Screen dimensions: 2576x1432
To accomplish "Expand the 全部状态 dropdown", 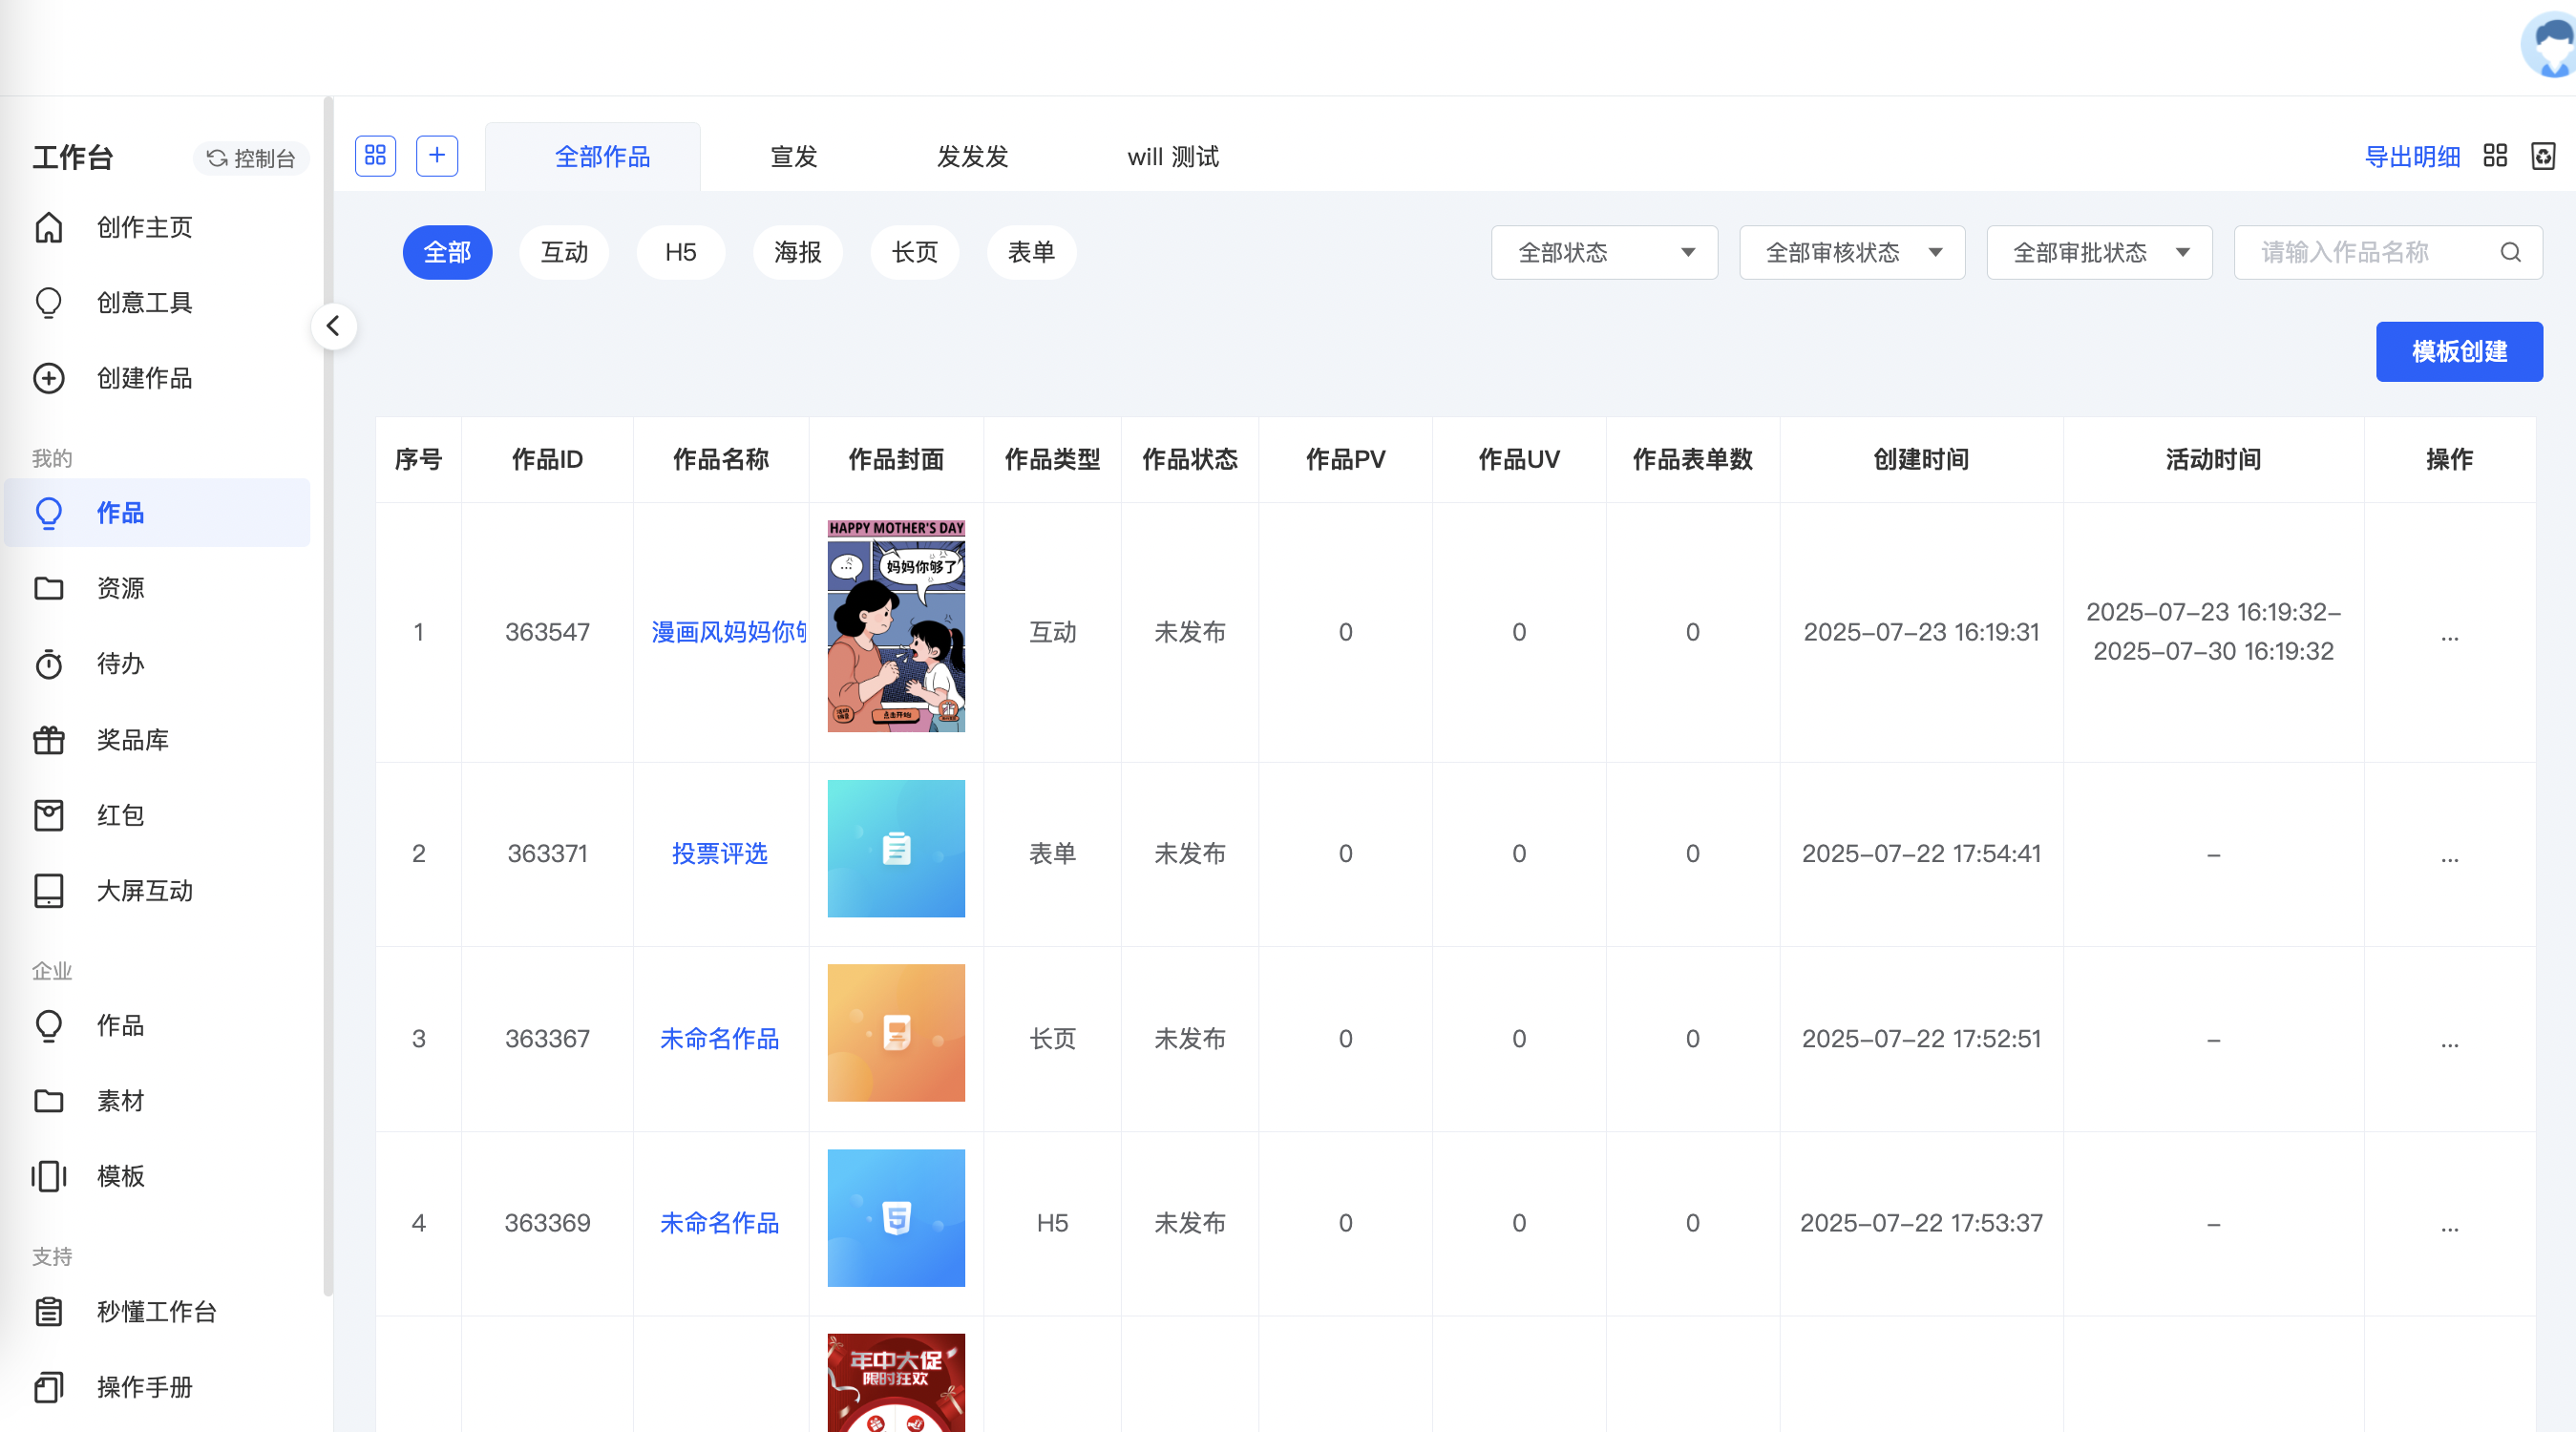I will (1604, 253).
